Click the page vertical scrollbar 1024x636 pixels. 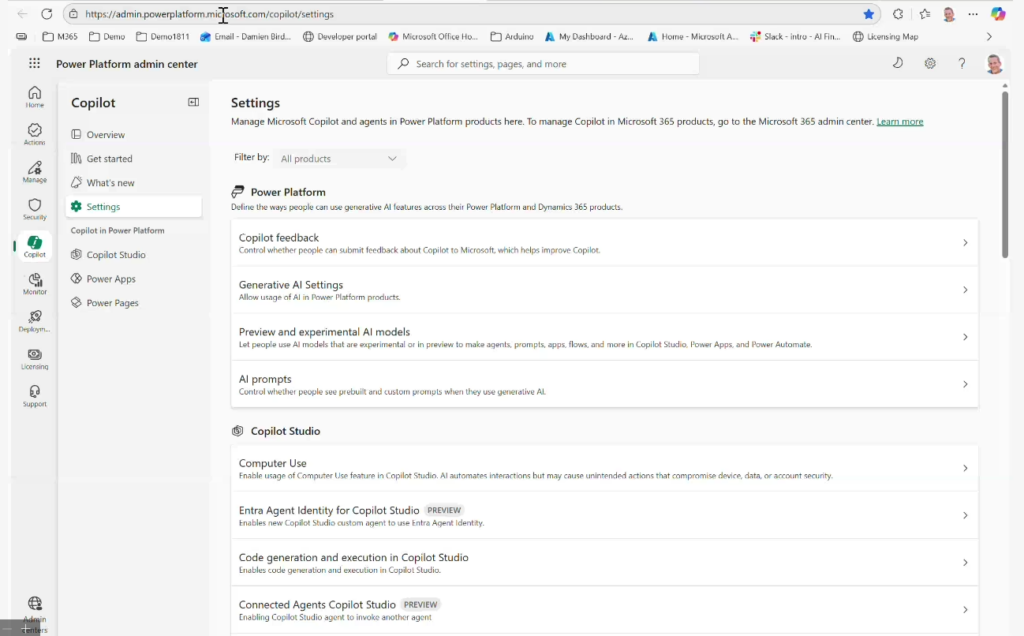(1004, 174)
